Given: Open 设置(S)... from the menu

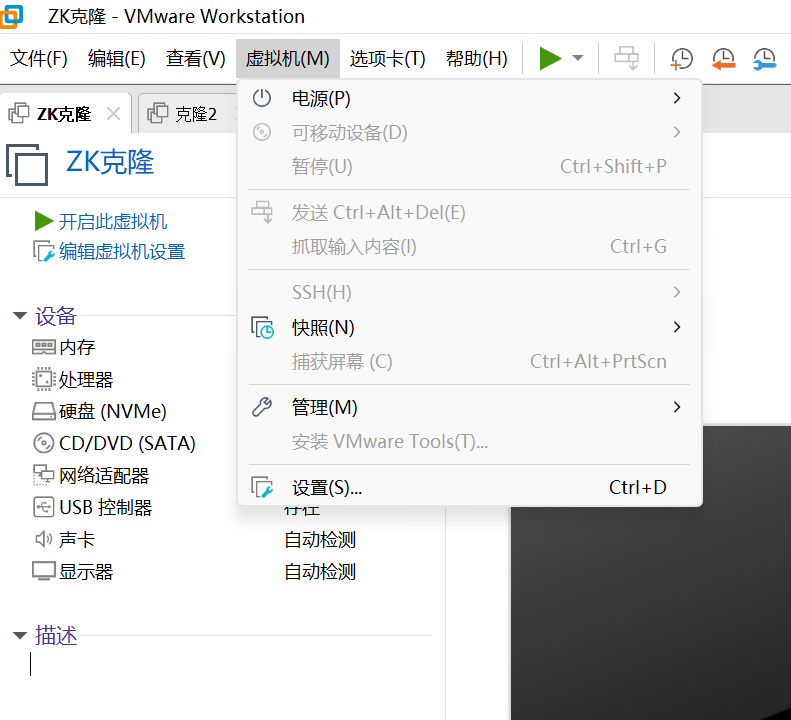Looking at the screenshot, I should pyautogui.click(x=470, y=487).
